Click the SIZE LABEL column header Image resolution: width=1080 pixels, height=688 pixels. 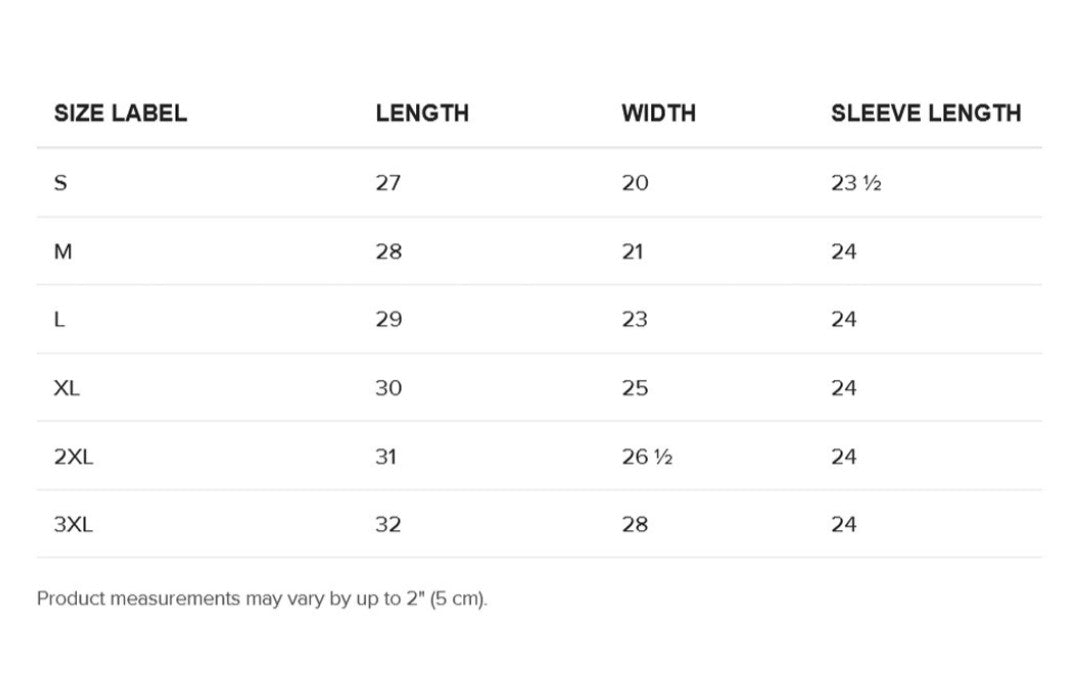120,113
